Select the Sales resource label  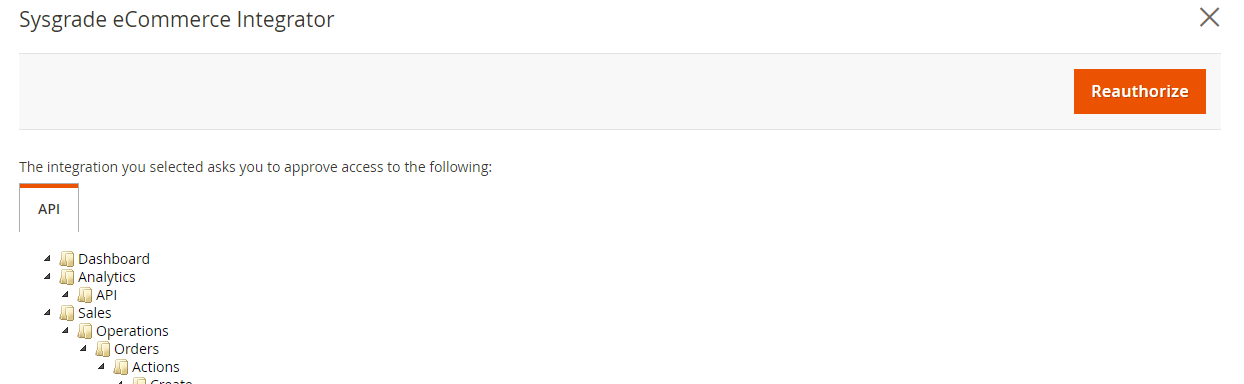click(95, 313)
